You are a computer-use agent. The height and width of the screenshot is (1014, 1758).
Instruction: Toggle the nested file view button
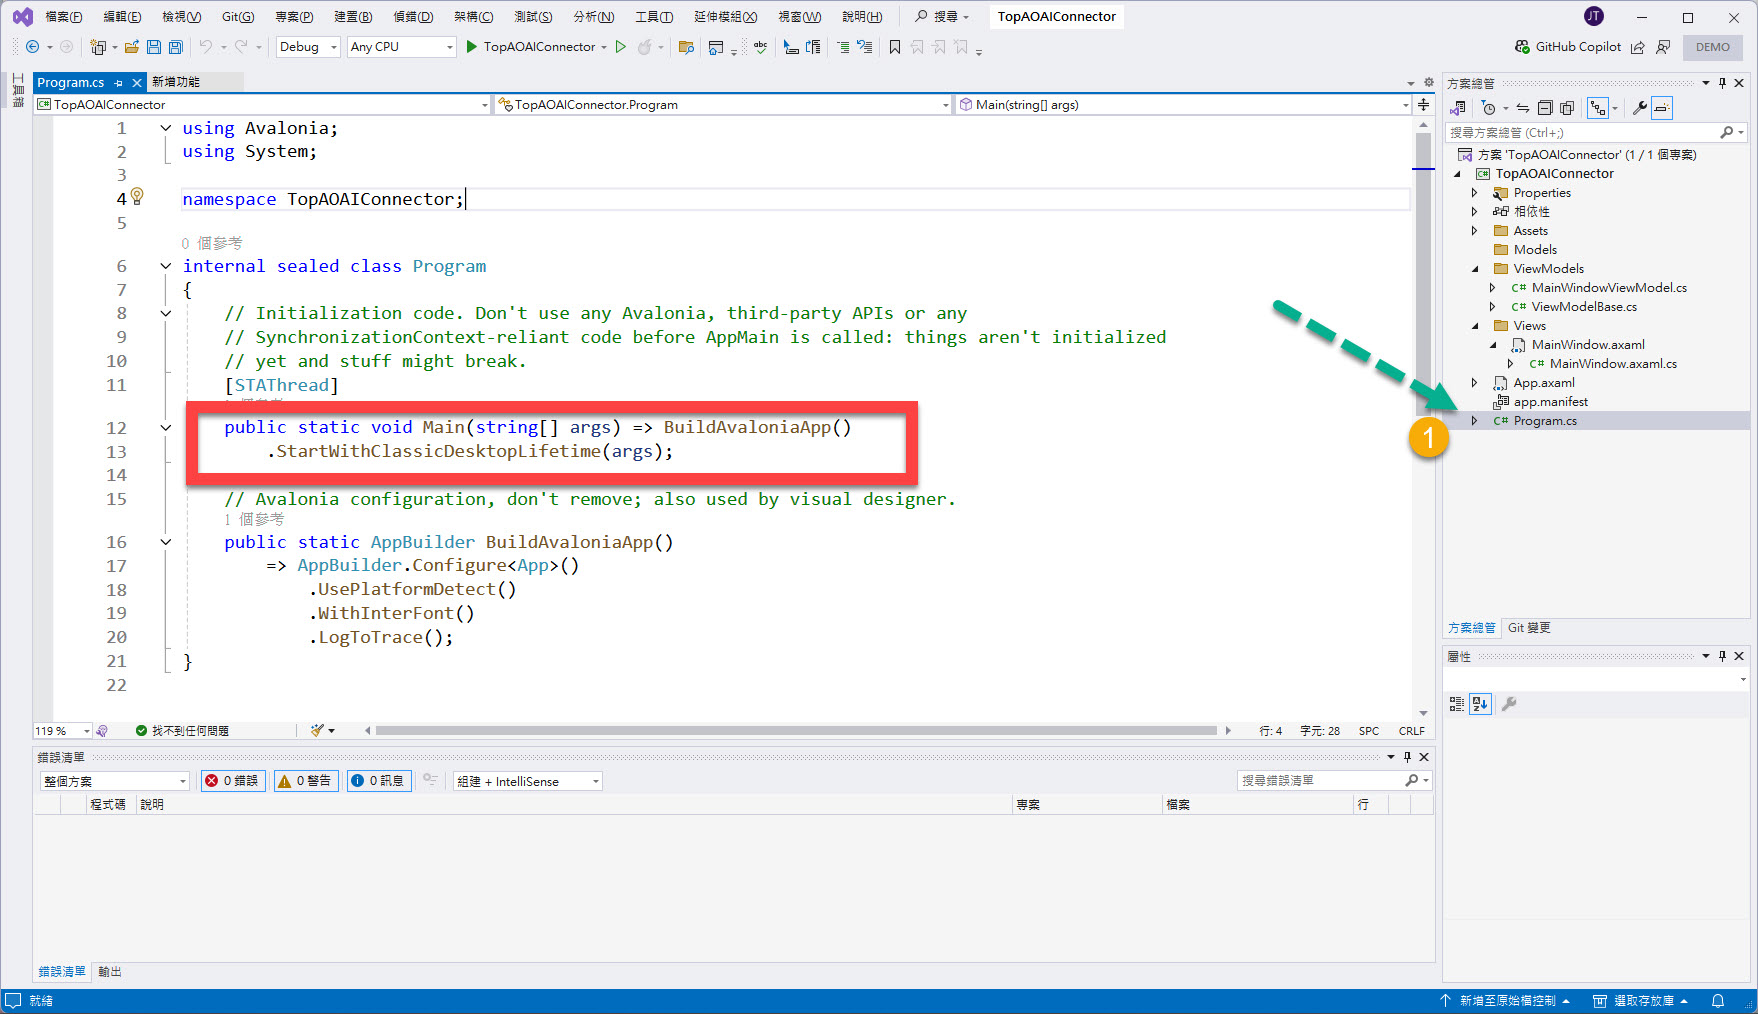tap(1598, 108)
